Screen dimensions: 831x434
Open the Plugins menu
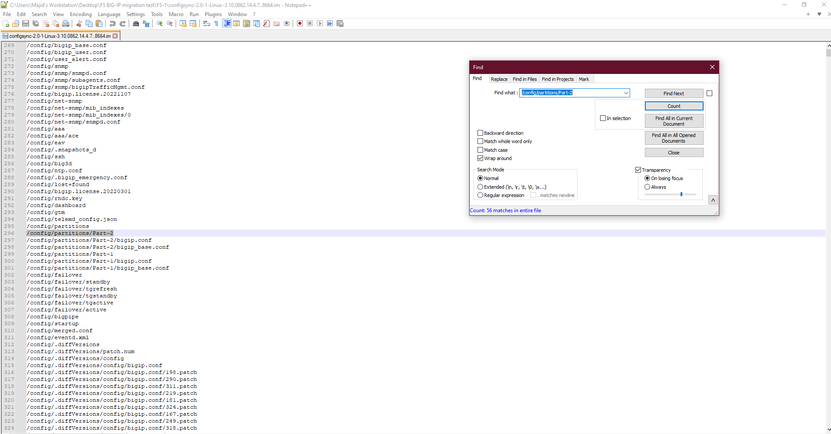(213, 14)
